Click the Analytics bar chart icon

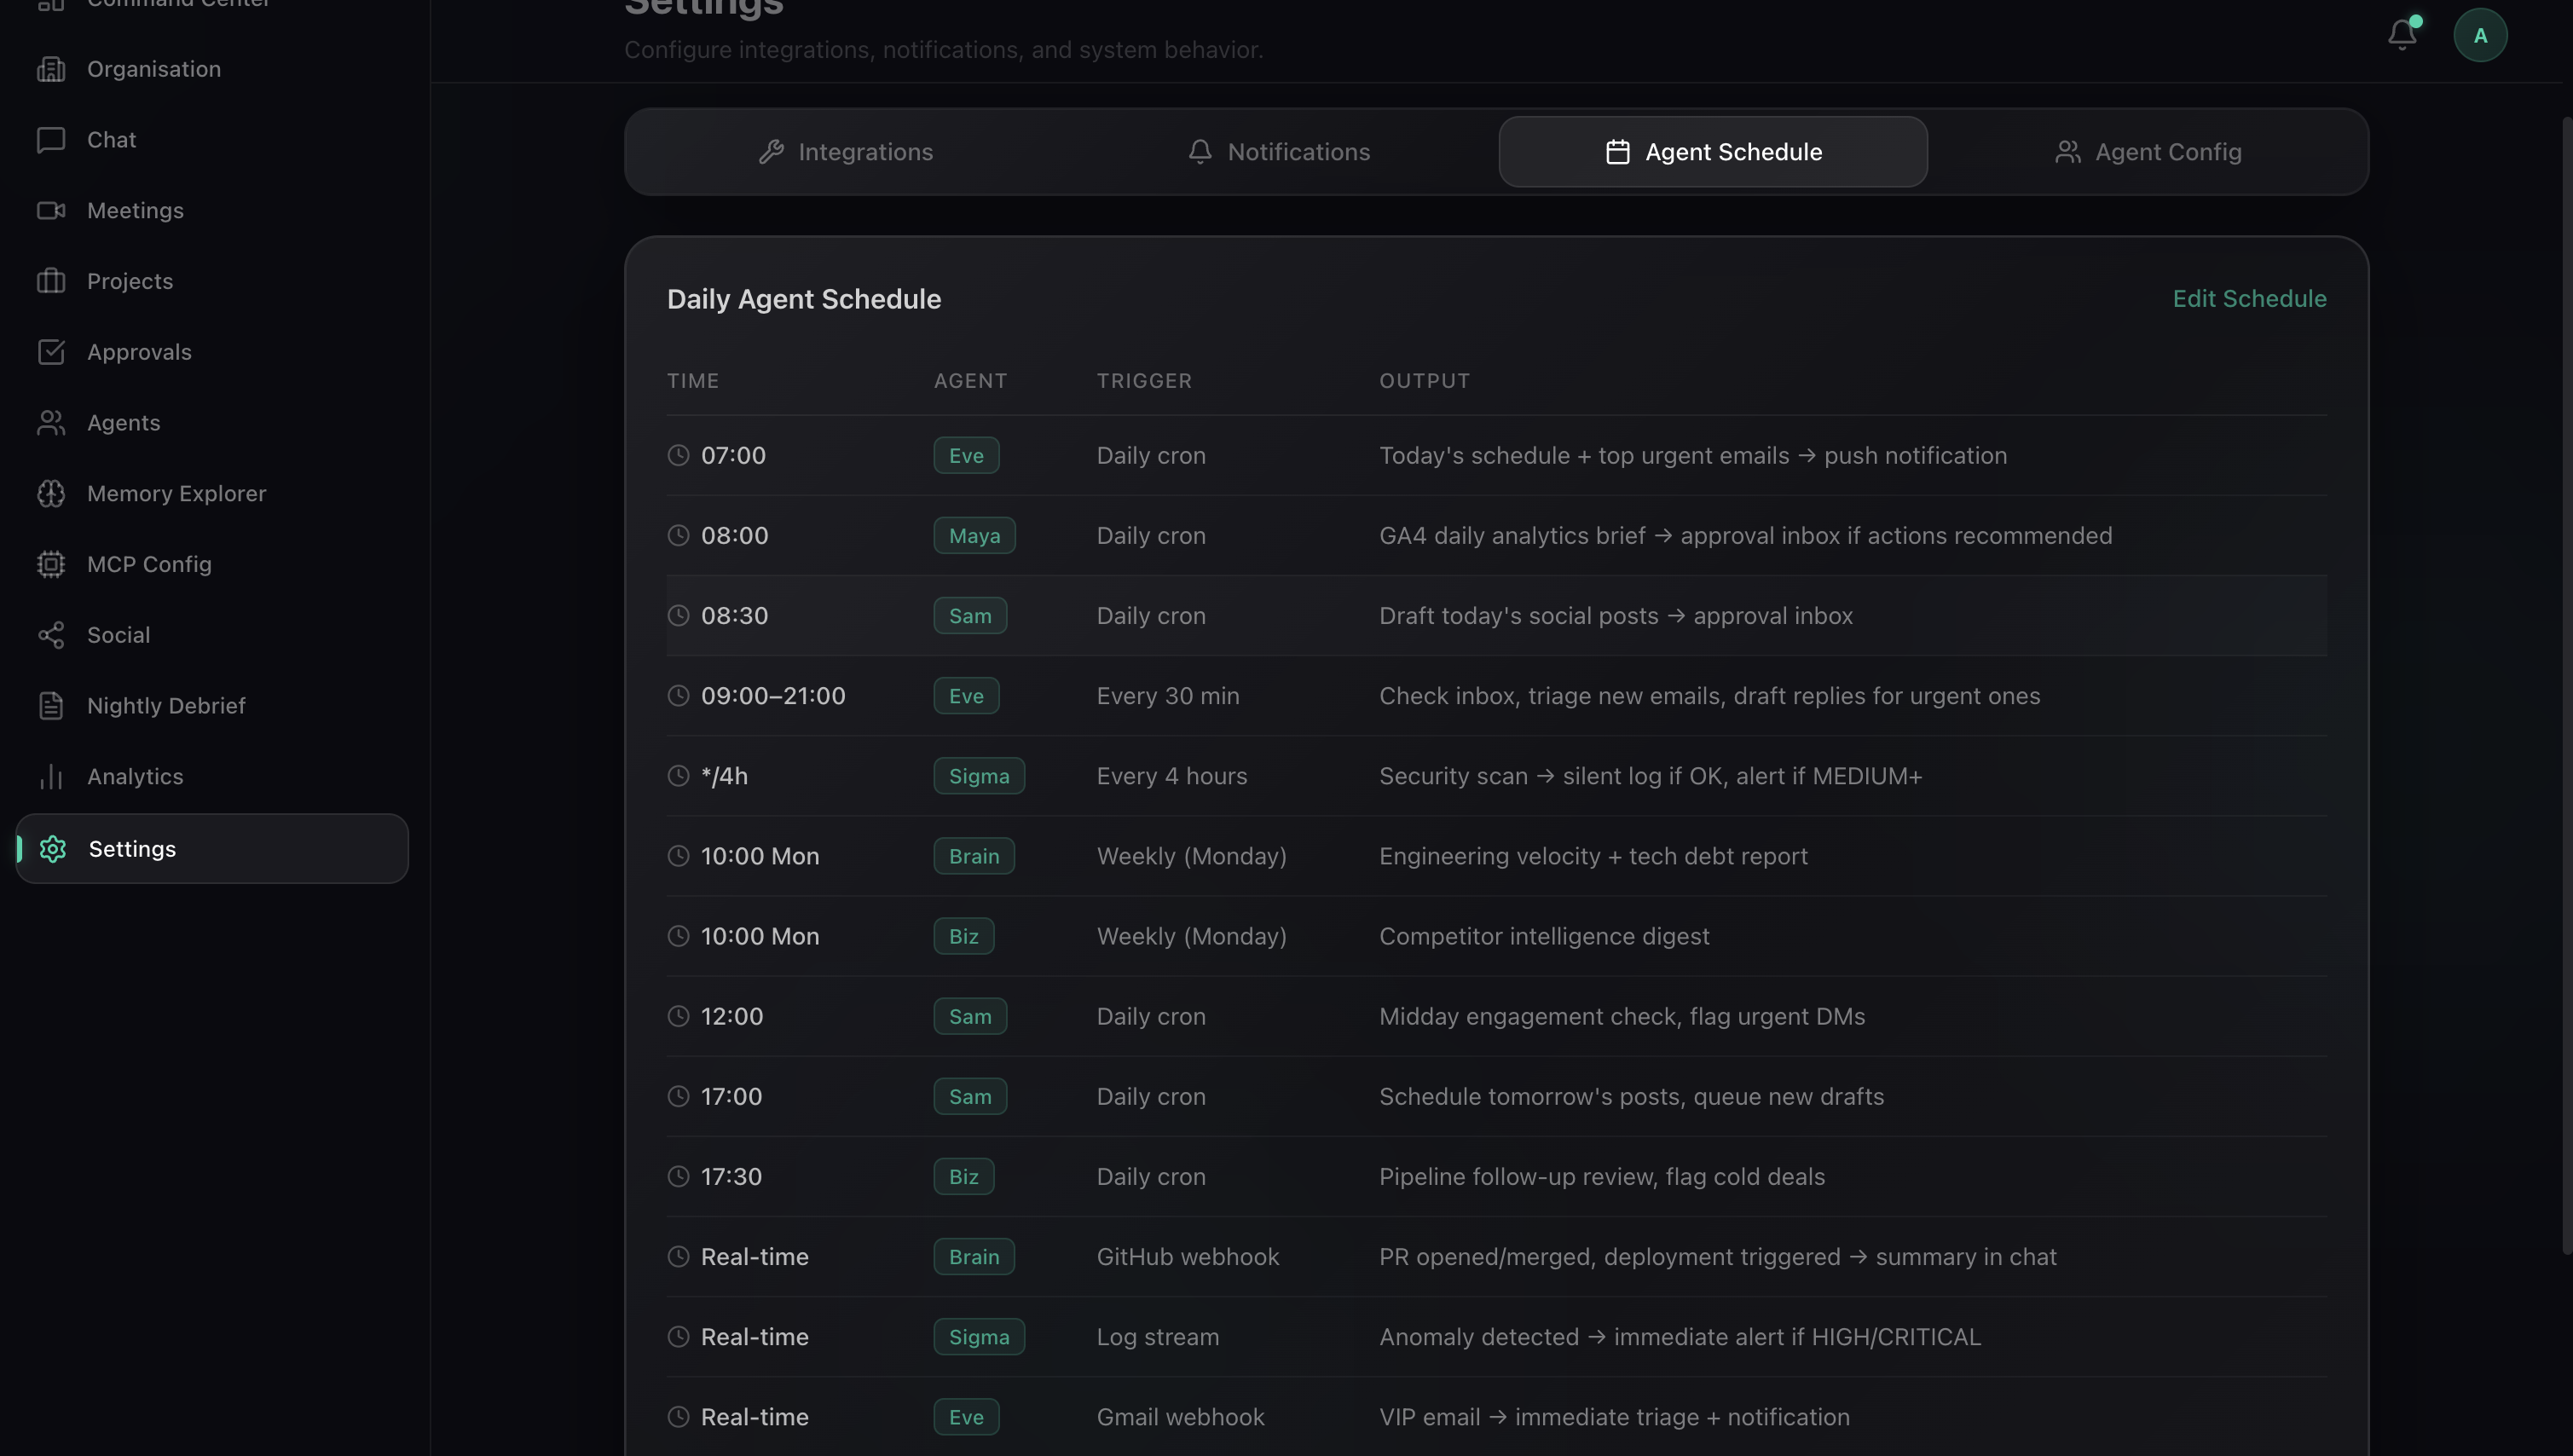[51, 777]
